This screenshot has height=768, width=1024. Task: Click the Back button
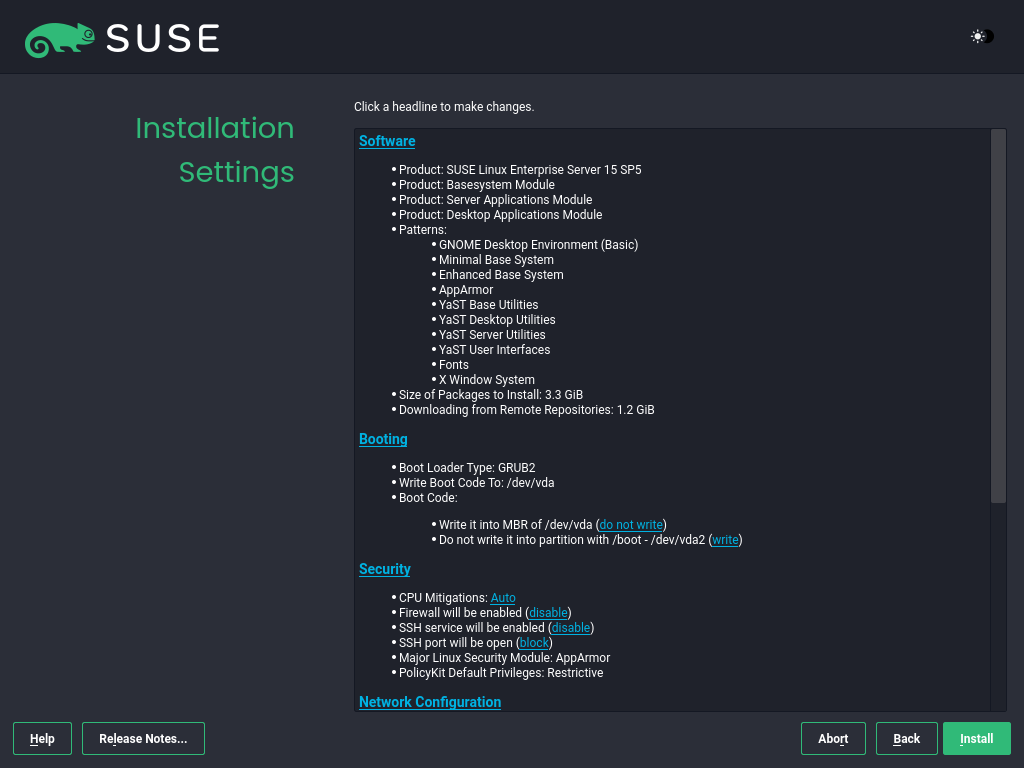pos(906,738)
